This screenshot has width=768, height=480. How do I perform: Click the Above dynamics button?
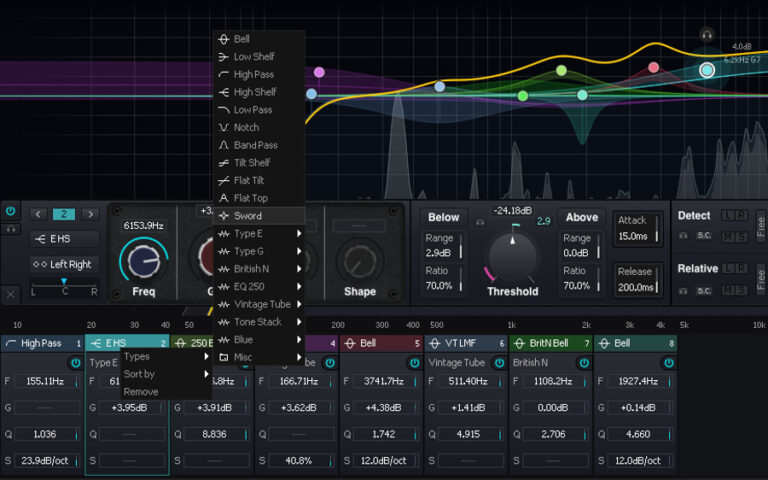click(x=582, y=217)
